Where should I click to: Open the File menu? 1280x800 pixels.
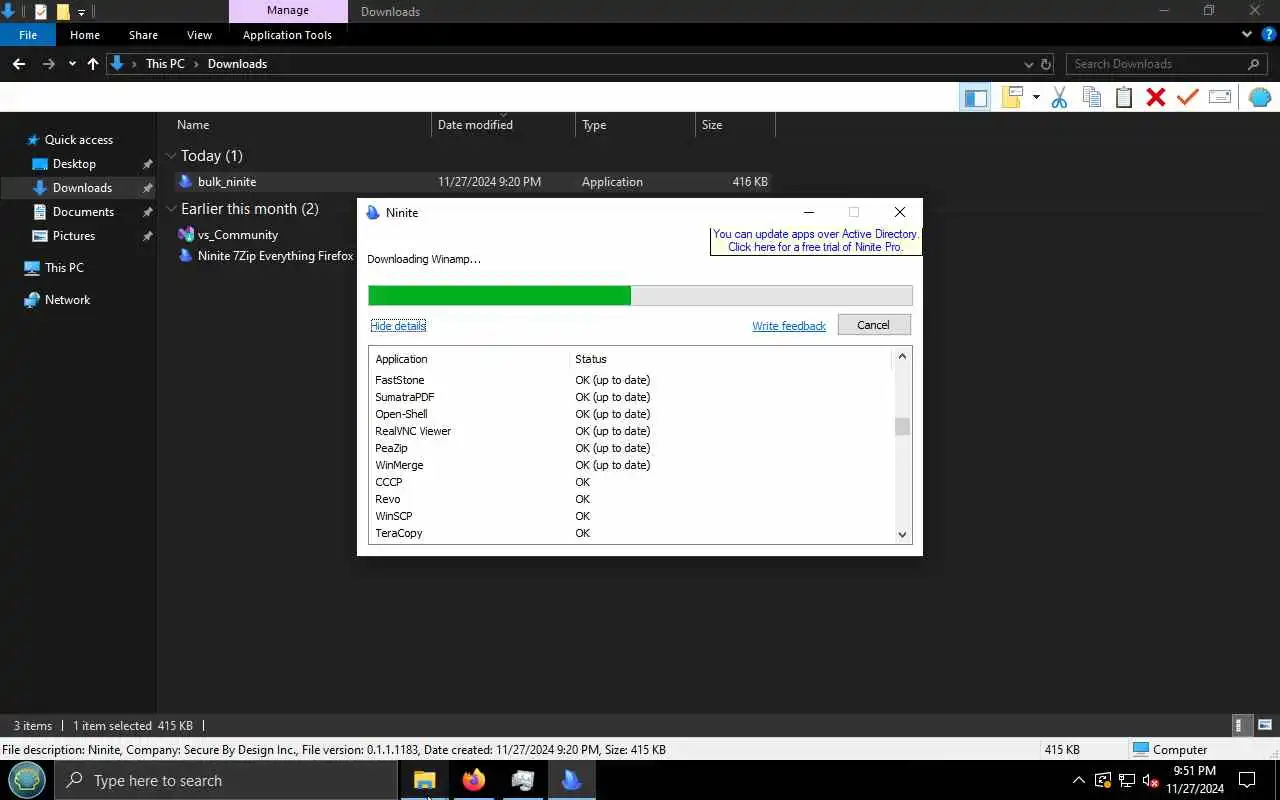[28, 35]
